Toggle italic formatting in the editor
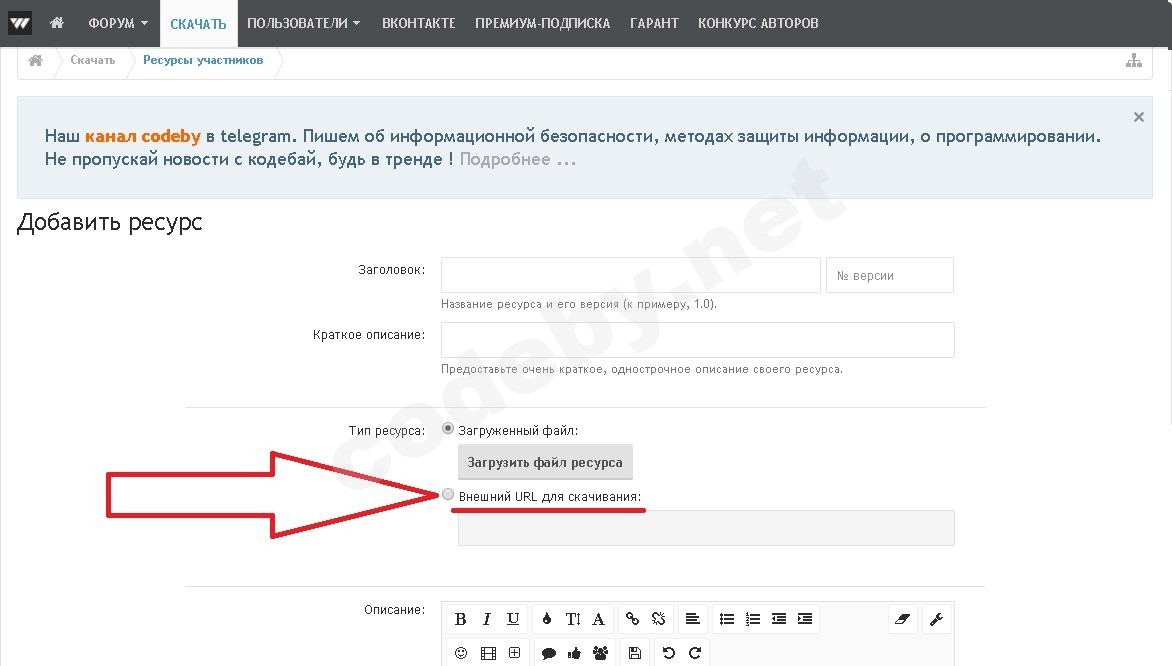 click(487, 619)
